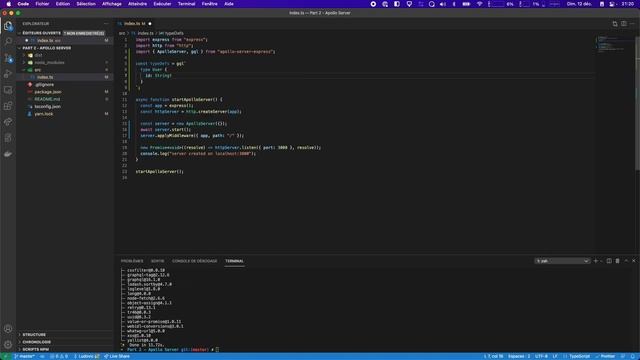Image resolution: width=640 pixels, height=360 pixels.
Task: Open the Sélection menu
Action: 86,4
